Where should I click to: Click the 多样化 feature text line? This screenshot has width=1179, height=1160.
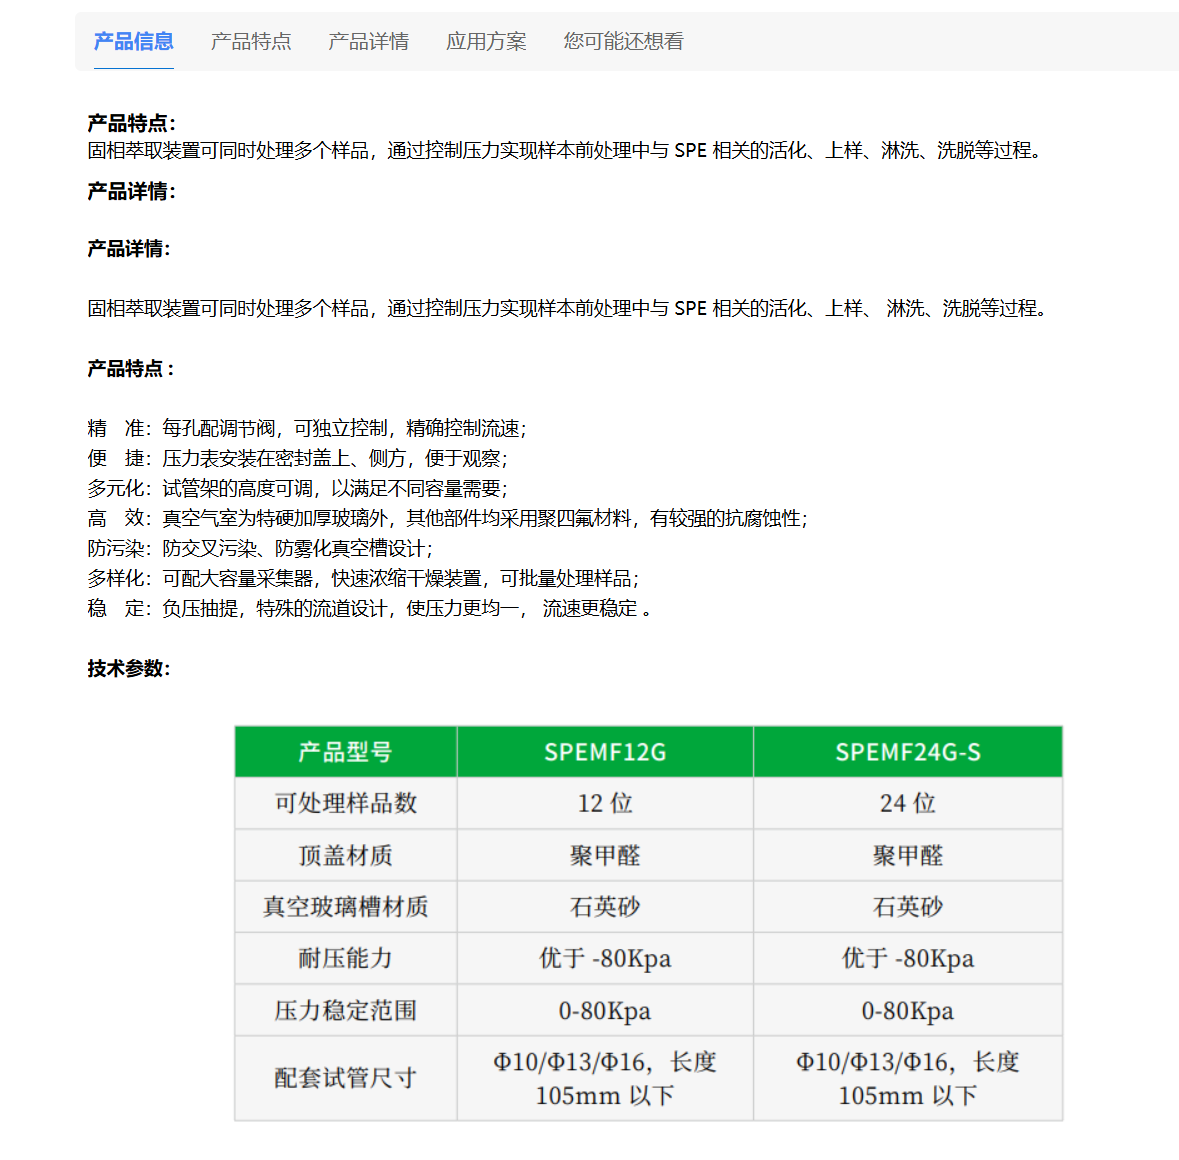tap(362, 578)
